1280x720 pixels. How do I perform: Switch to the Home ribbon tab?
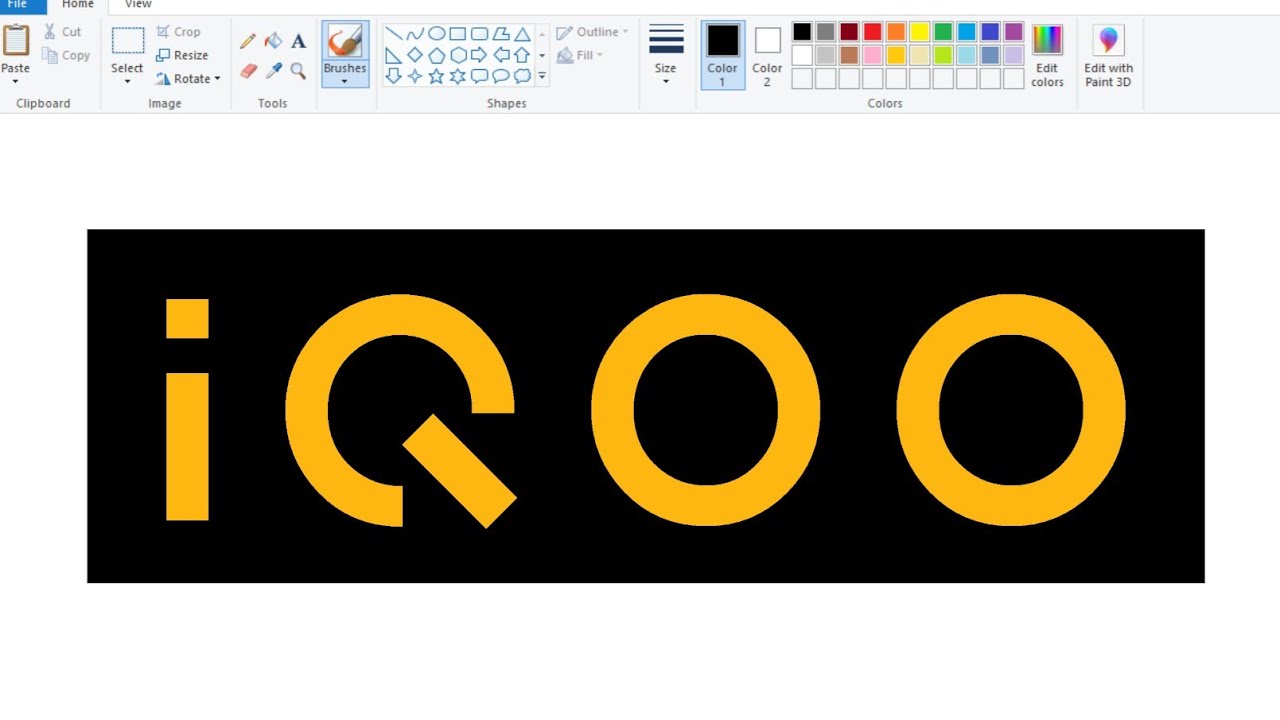click(78, 5)
